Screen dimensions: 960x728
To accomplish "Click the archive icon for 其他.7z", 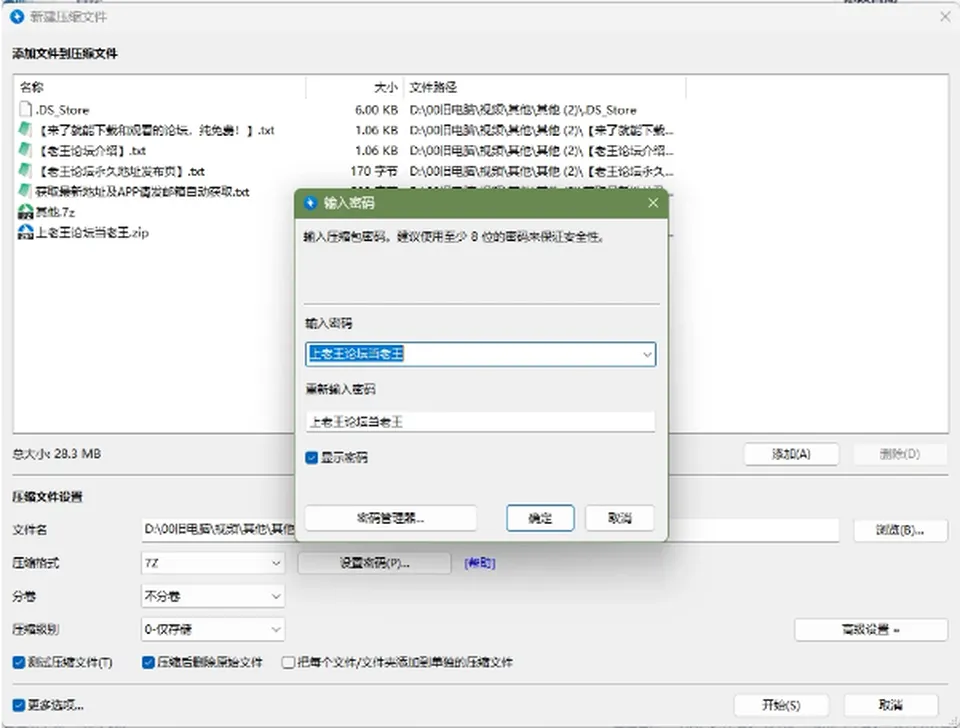I will [25, 212].
